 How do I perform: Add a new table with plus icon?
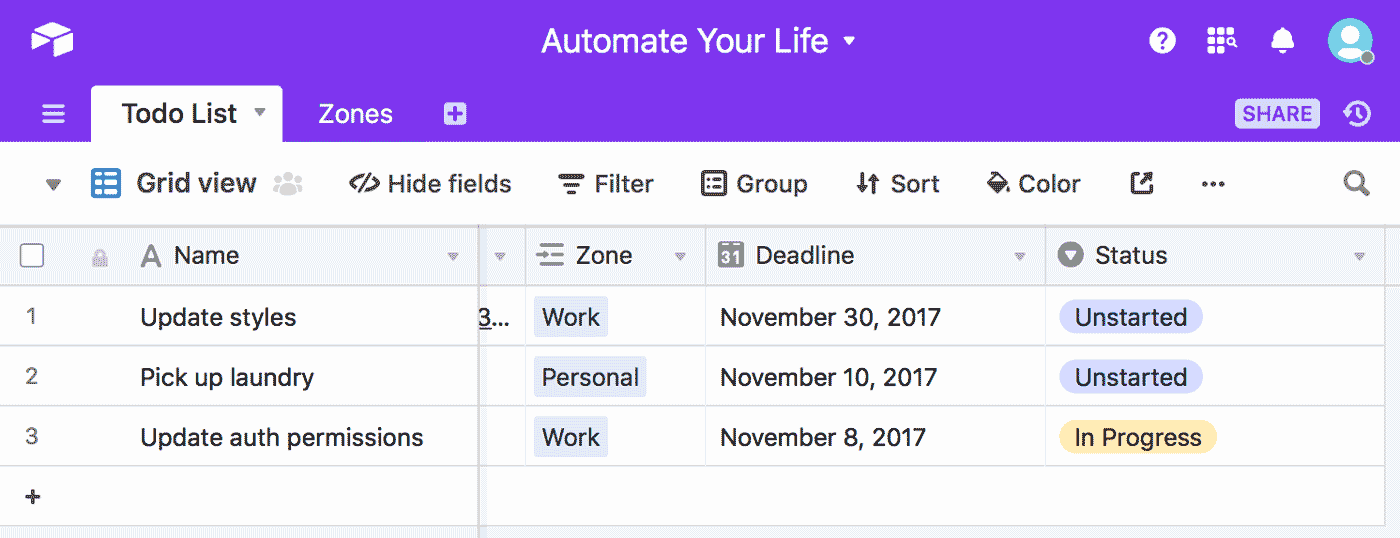pyautogui.click(x=455, y=114)
